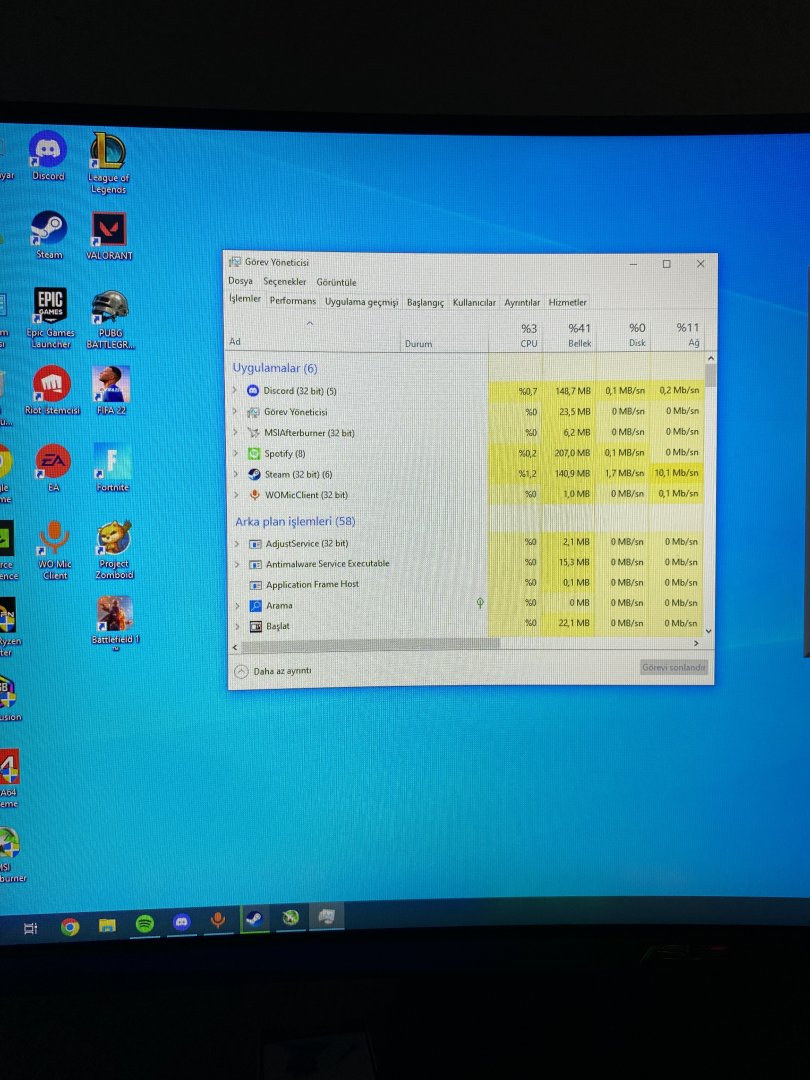Click the horizontal scrollbar thumb in Task Manager
Image resolution: width=810 pixels, height=1080 pixels.
371,644
